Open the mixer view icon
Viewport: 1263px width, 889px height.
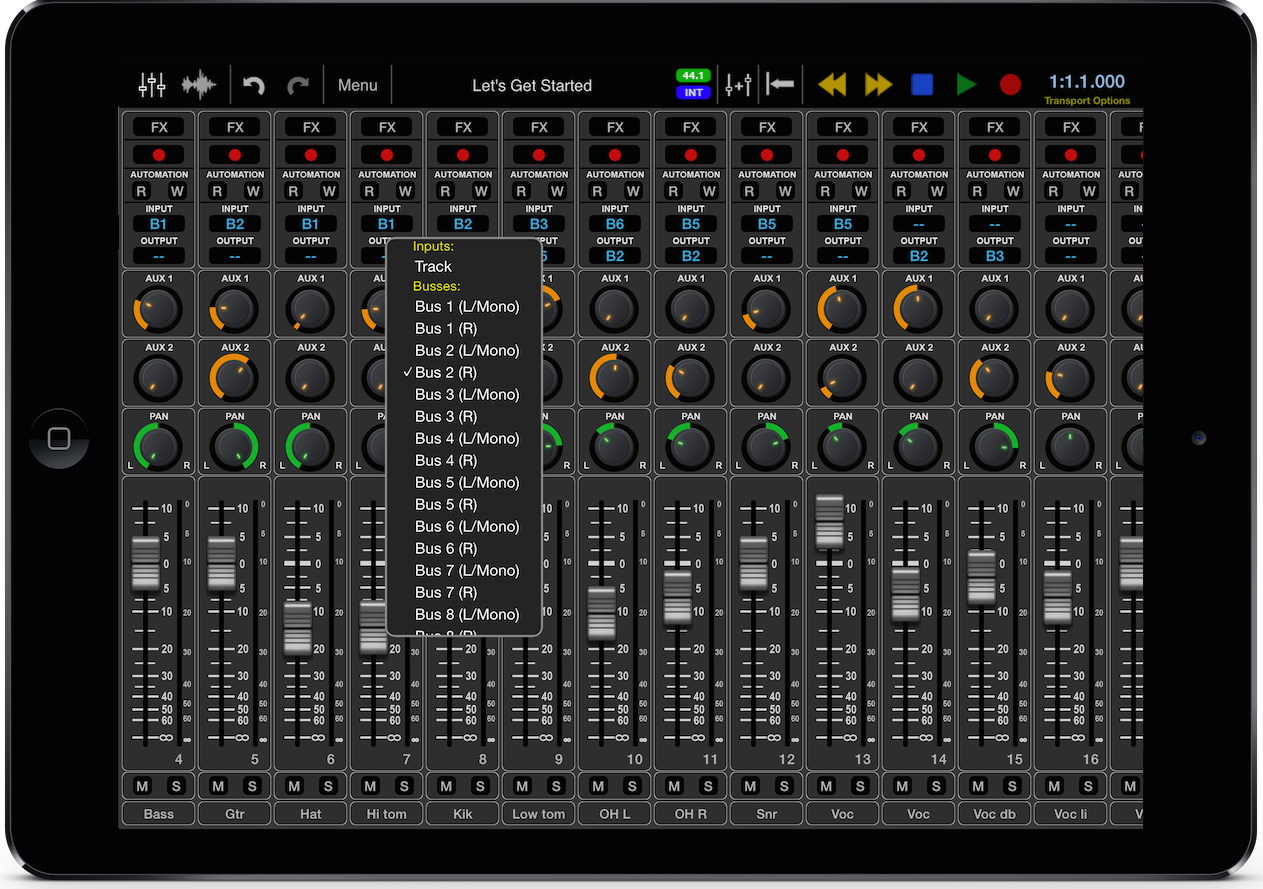152,85
